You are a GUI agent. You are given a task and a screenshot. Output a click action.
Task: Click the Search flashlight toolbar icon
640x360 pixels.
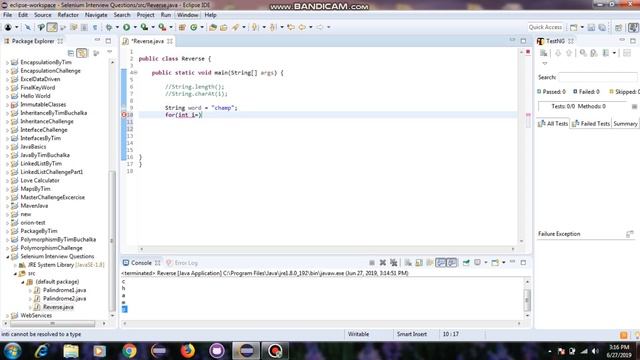click(236, 27)
